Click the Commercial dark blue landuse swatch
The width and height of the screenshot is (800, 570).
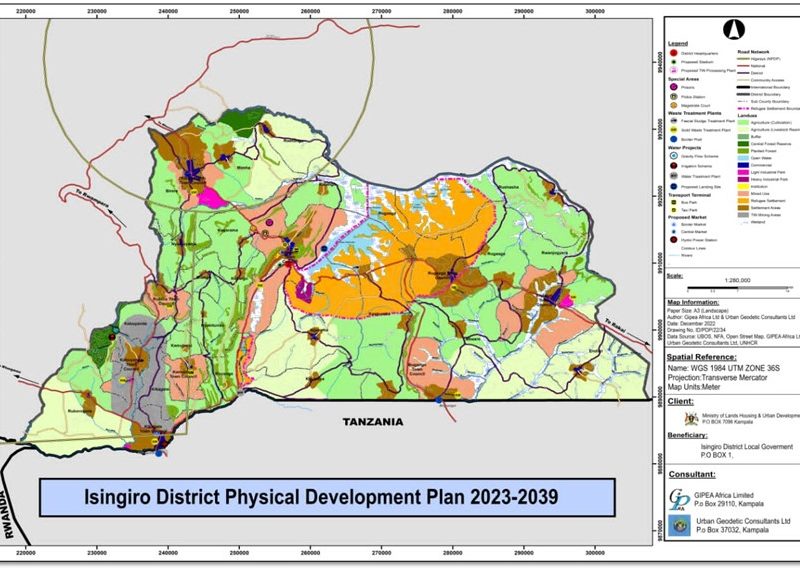[745, 165]
